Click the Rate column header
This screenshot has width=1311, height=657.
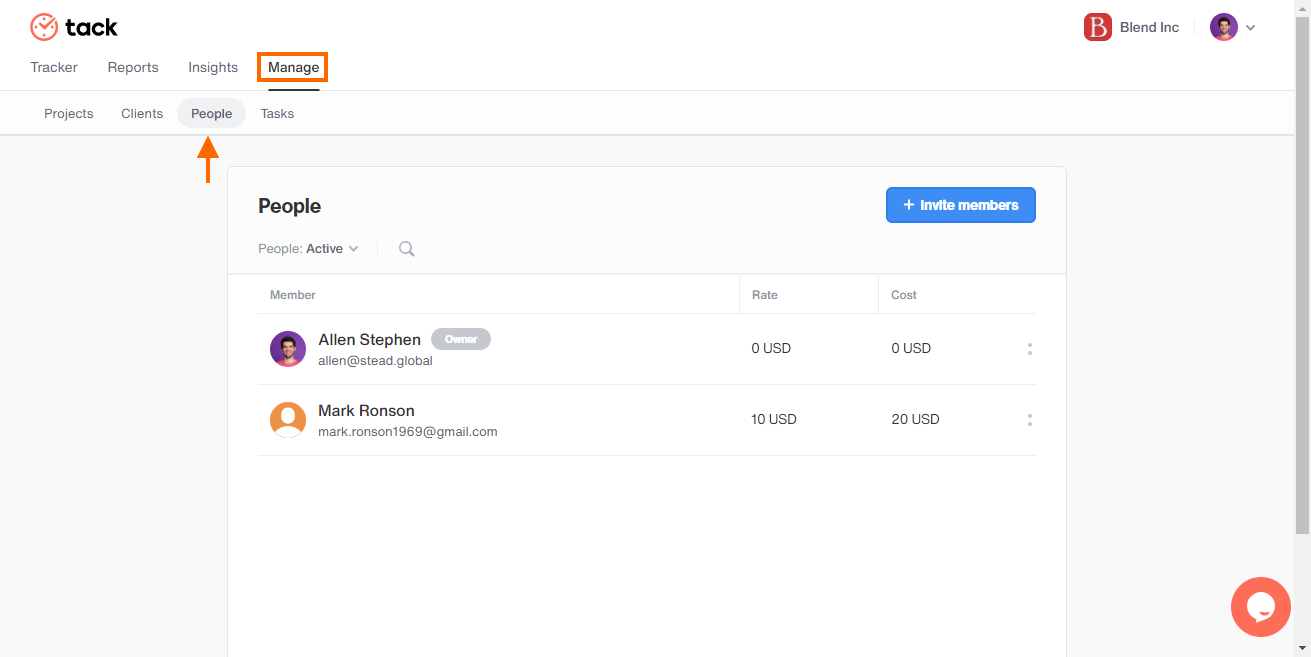click(765, 295)
